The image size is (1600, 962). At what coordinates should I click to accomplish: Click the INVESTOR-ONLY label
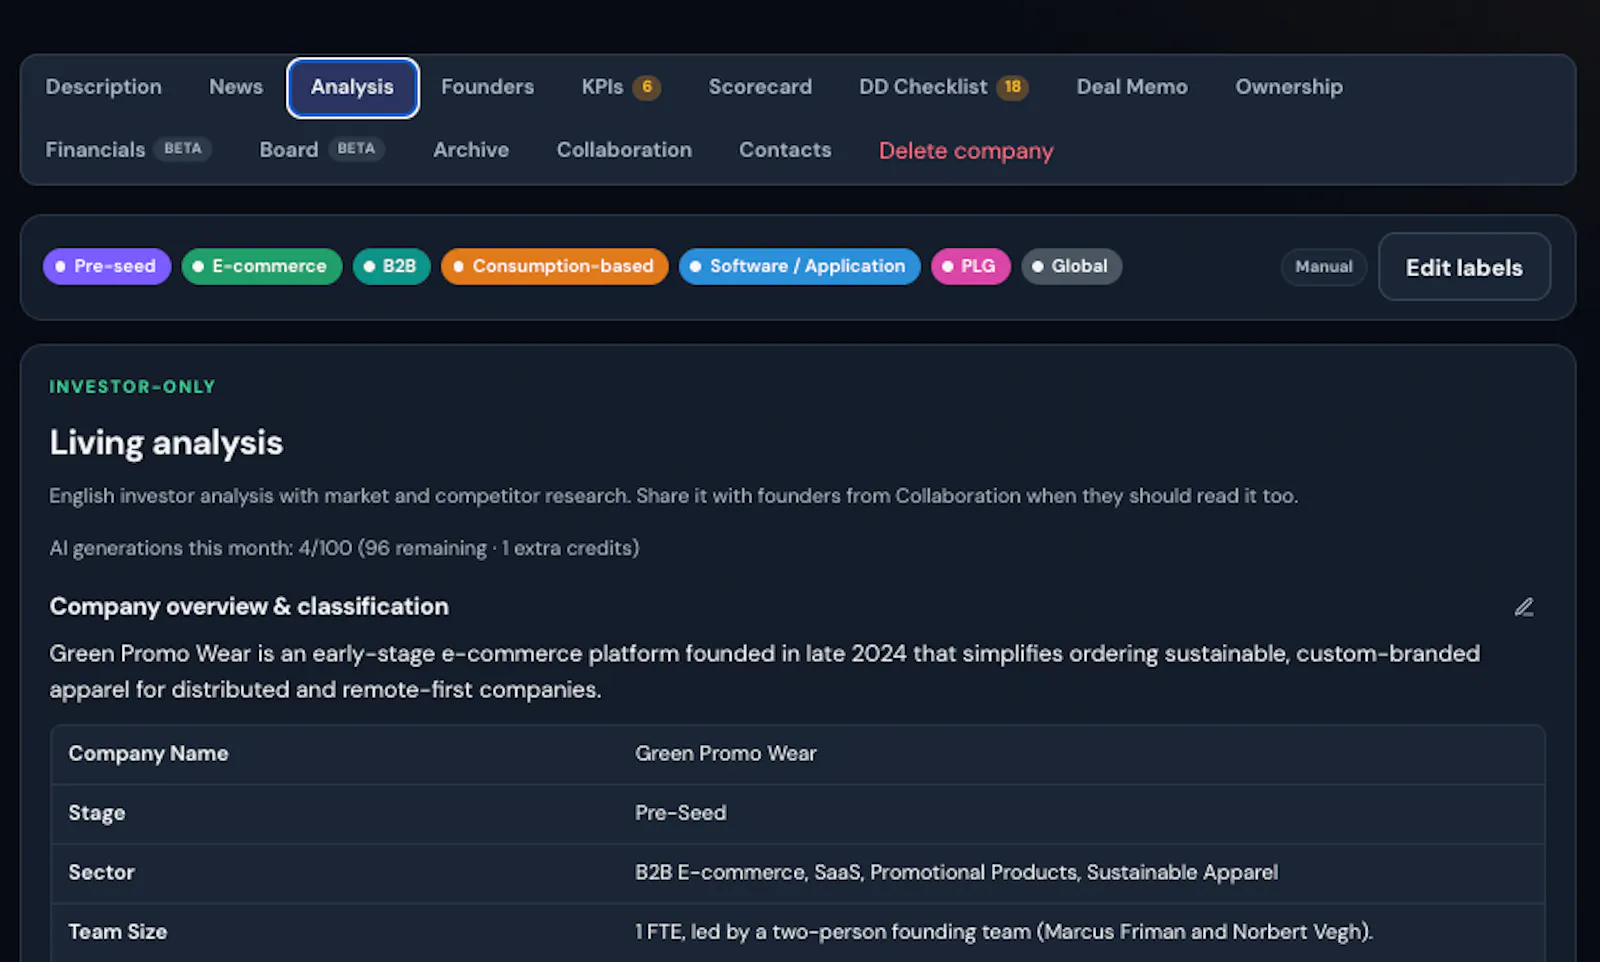132,387
